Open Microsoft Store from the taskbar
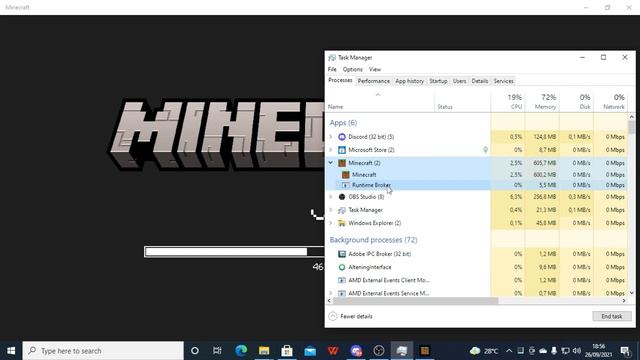Screen dimensions: 640x360 (x=287, y=351)
